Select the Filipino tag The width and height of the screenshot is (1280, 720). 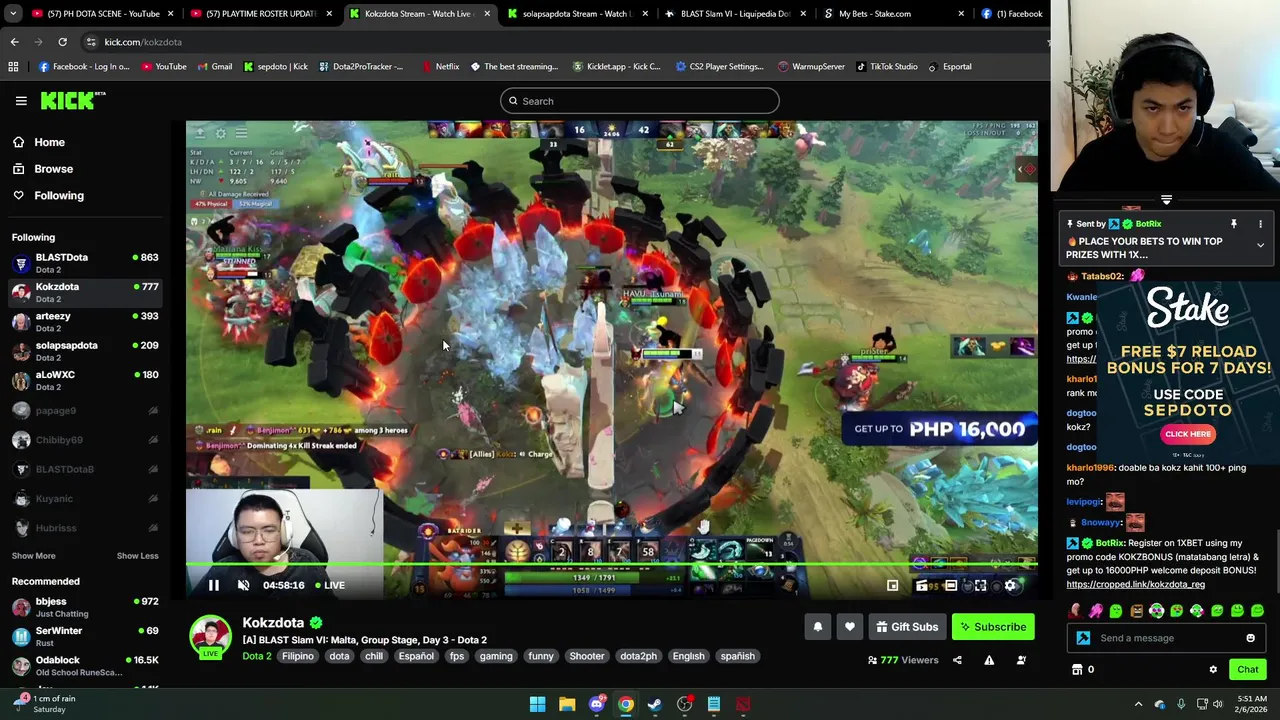coord(297,656)
